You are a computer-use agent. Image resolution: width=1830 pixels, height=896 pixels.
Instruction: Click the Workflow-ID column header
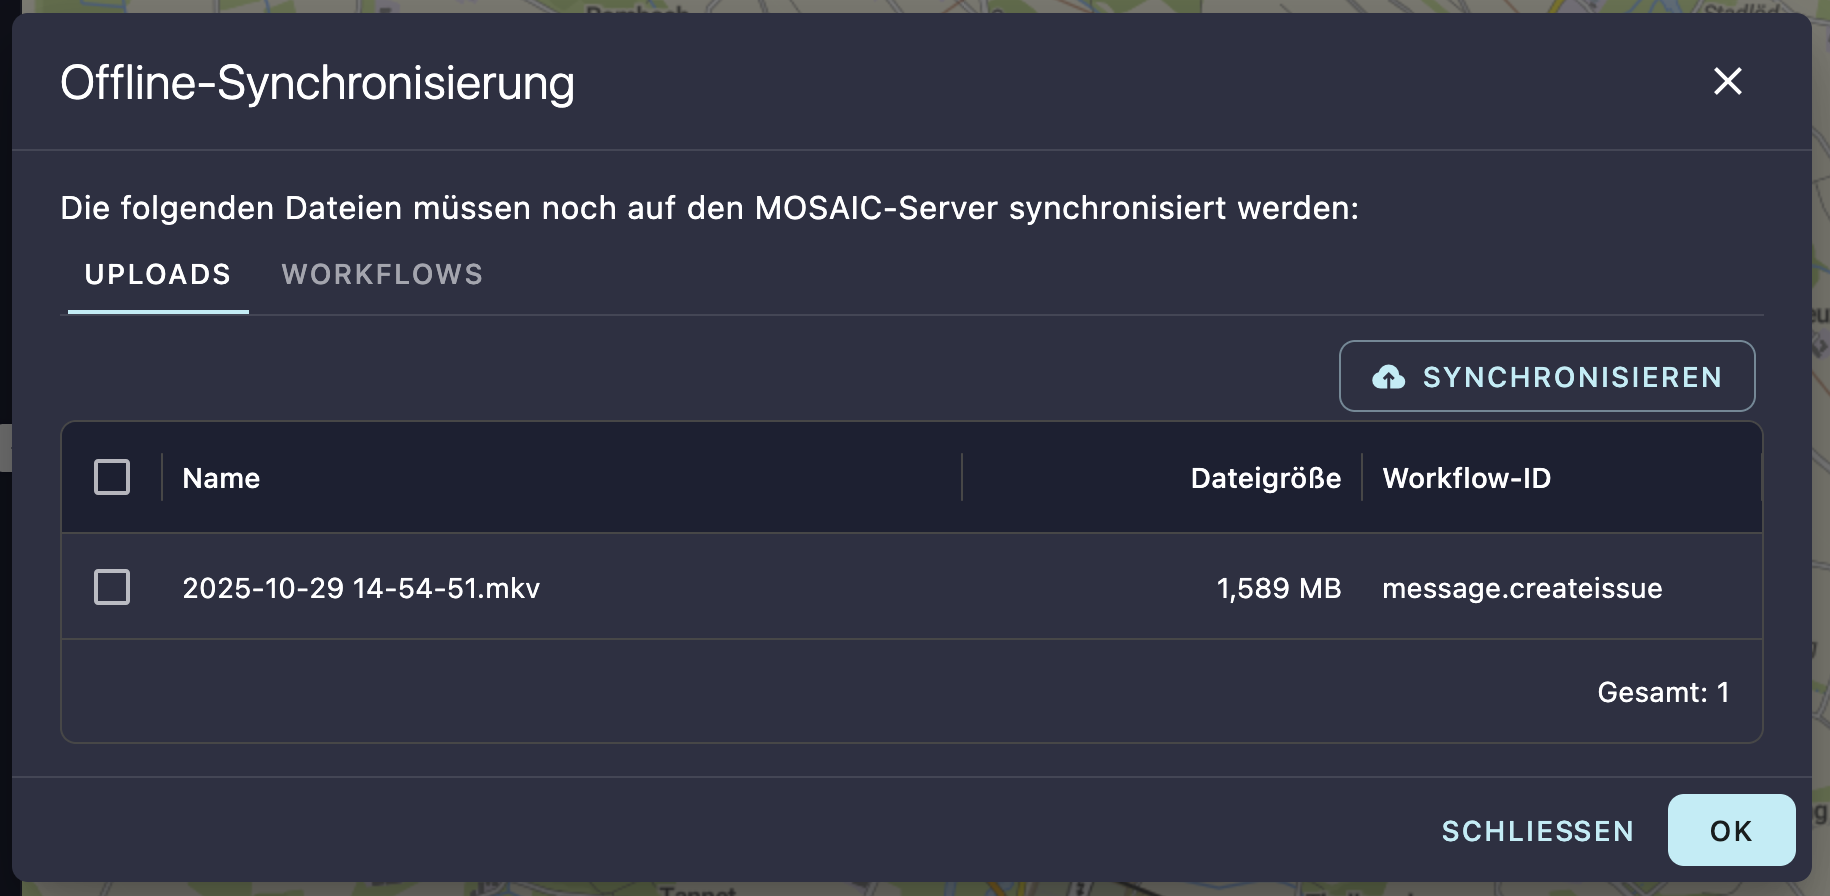pyautogui.click(x=1466, y=478)
